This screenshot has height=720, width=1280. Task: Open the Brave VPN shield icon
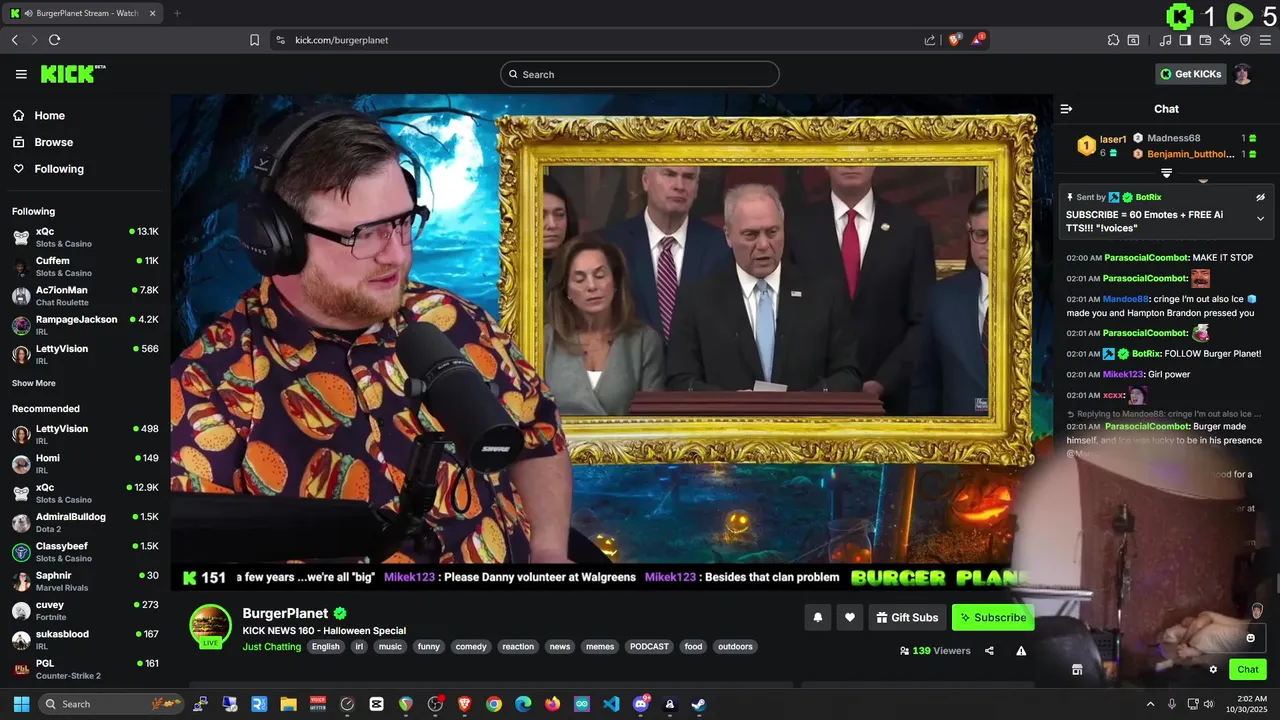pyautogui.click(x=1245, y=40)
